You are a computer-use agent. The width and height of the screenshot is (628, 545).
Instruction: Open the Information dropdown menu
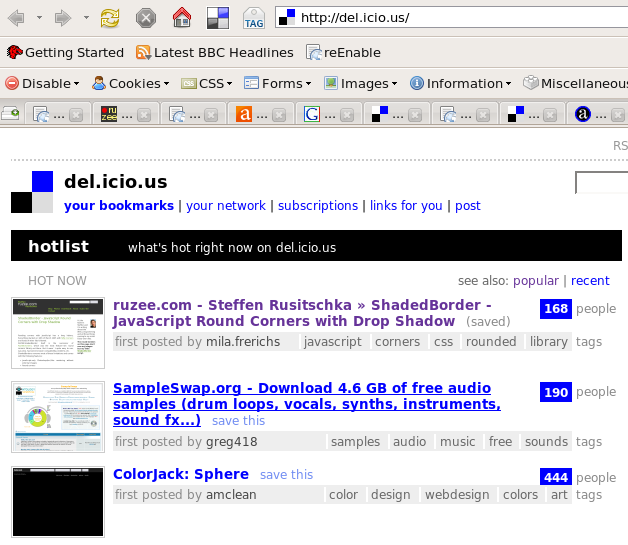[461, 83]
